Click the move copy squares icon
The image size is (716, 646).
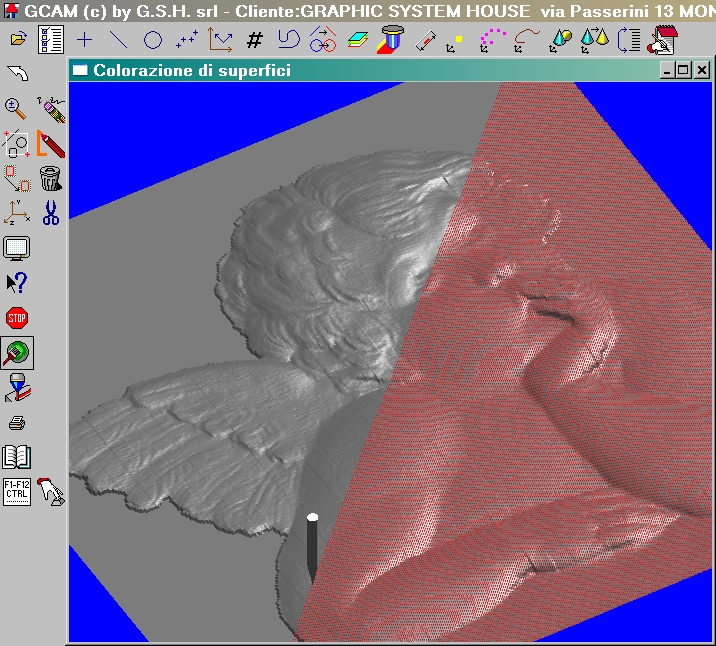(x=17, y=179)
